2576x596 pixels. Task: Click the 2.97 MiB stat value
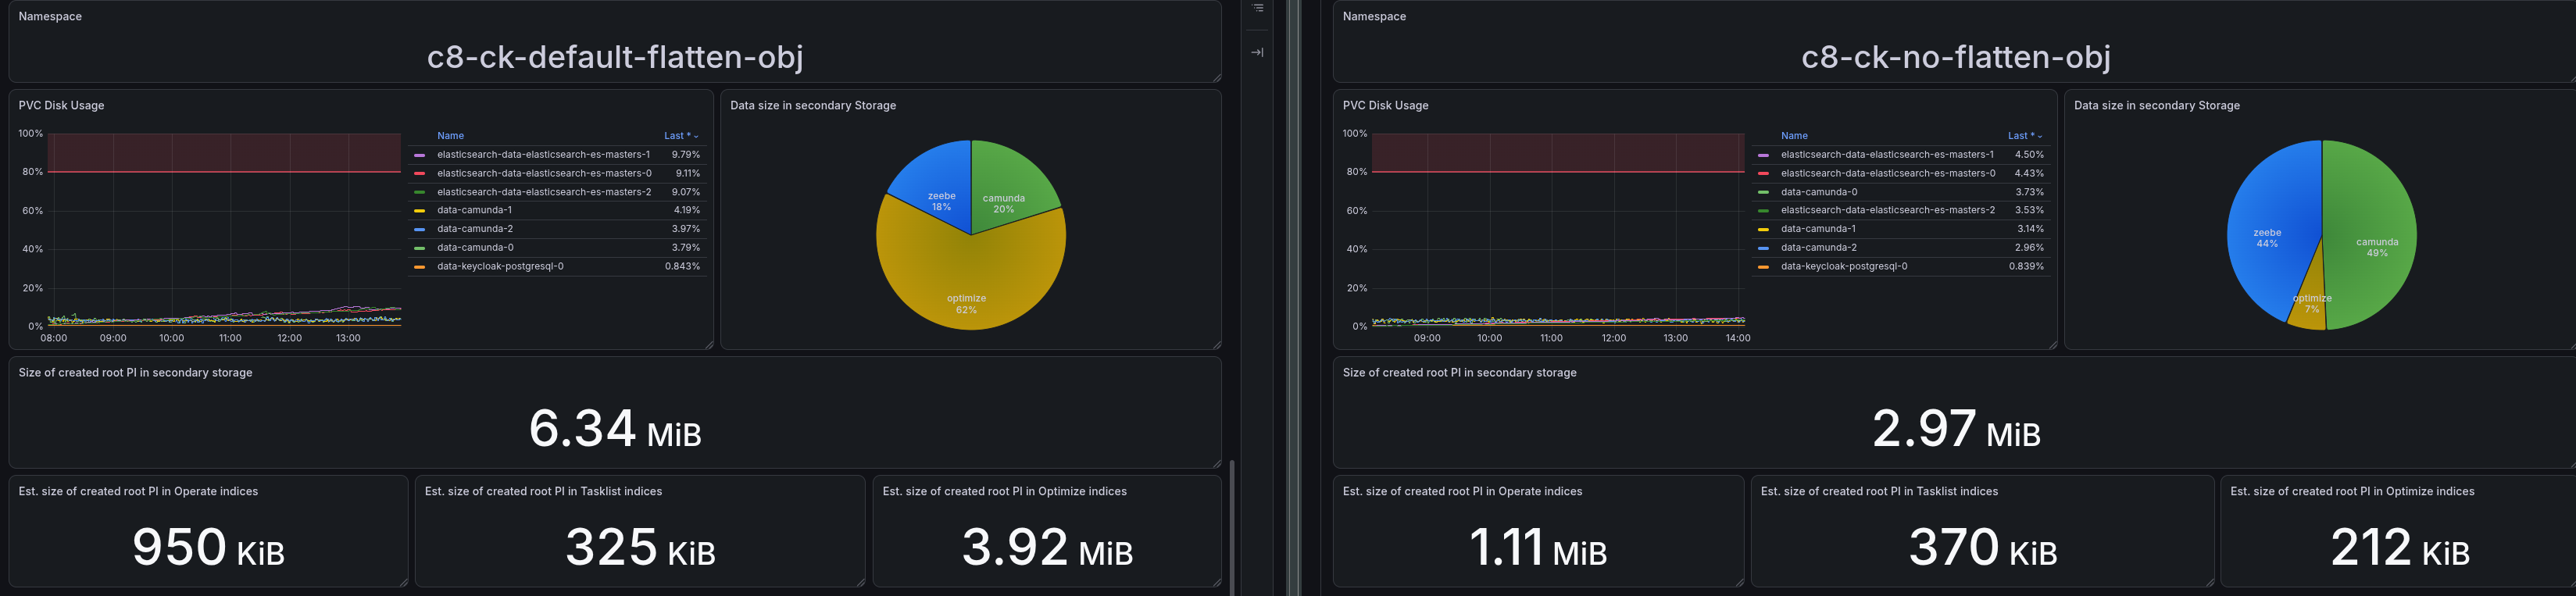coord(1956,429)
